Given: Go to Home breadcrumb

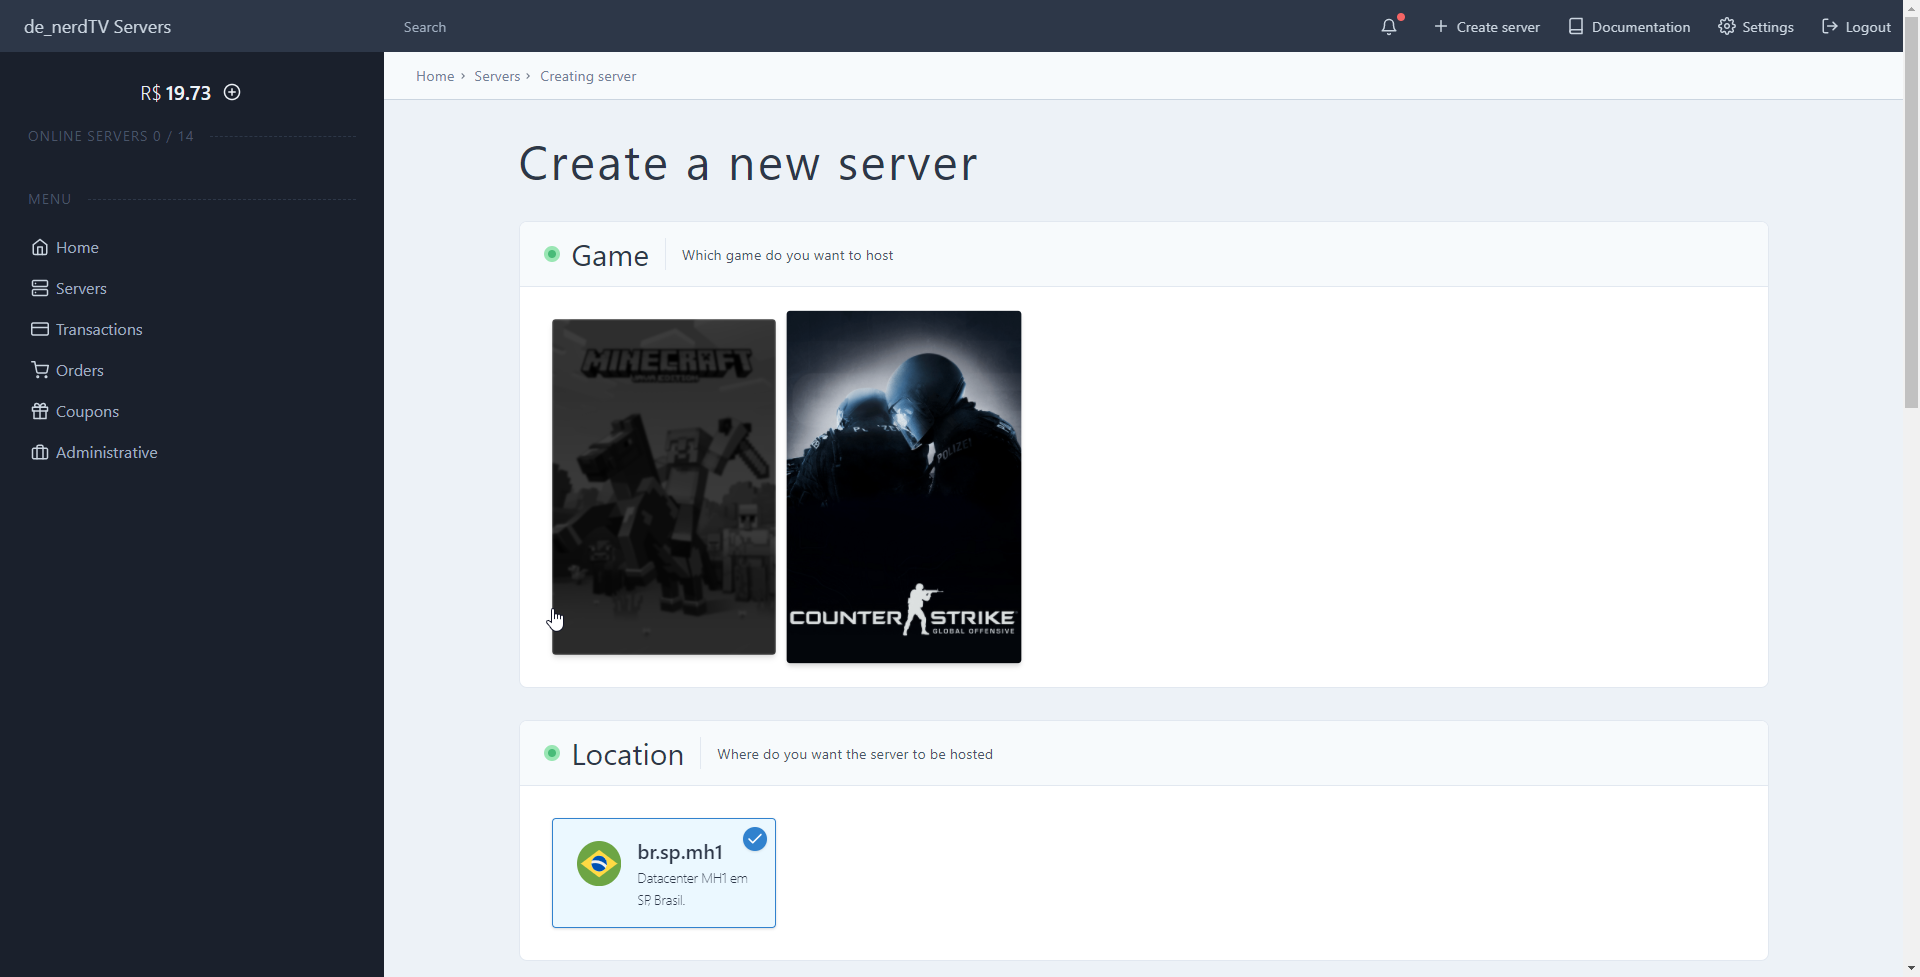Looking at the screenshot, I should point(435,76).
